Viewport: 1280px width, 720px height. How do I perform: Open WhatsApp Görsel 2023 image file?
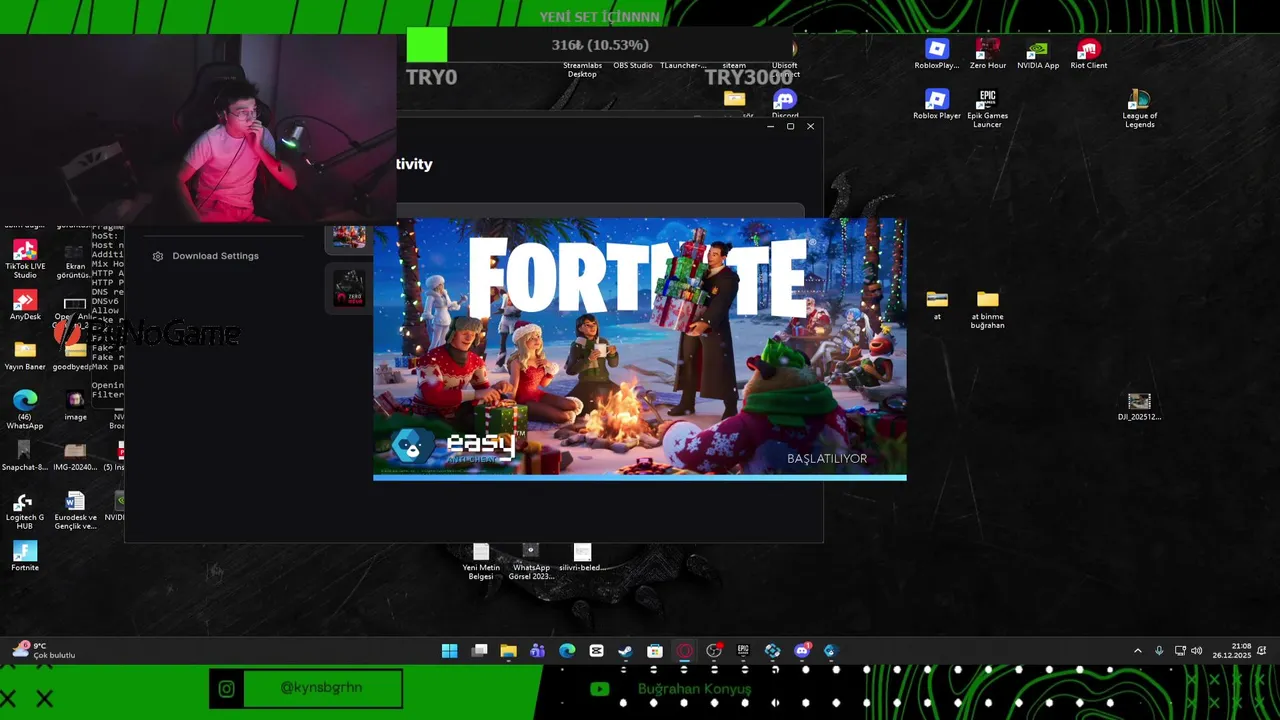tap(531, 561)
